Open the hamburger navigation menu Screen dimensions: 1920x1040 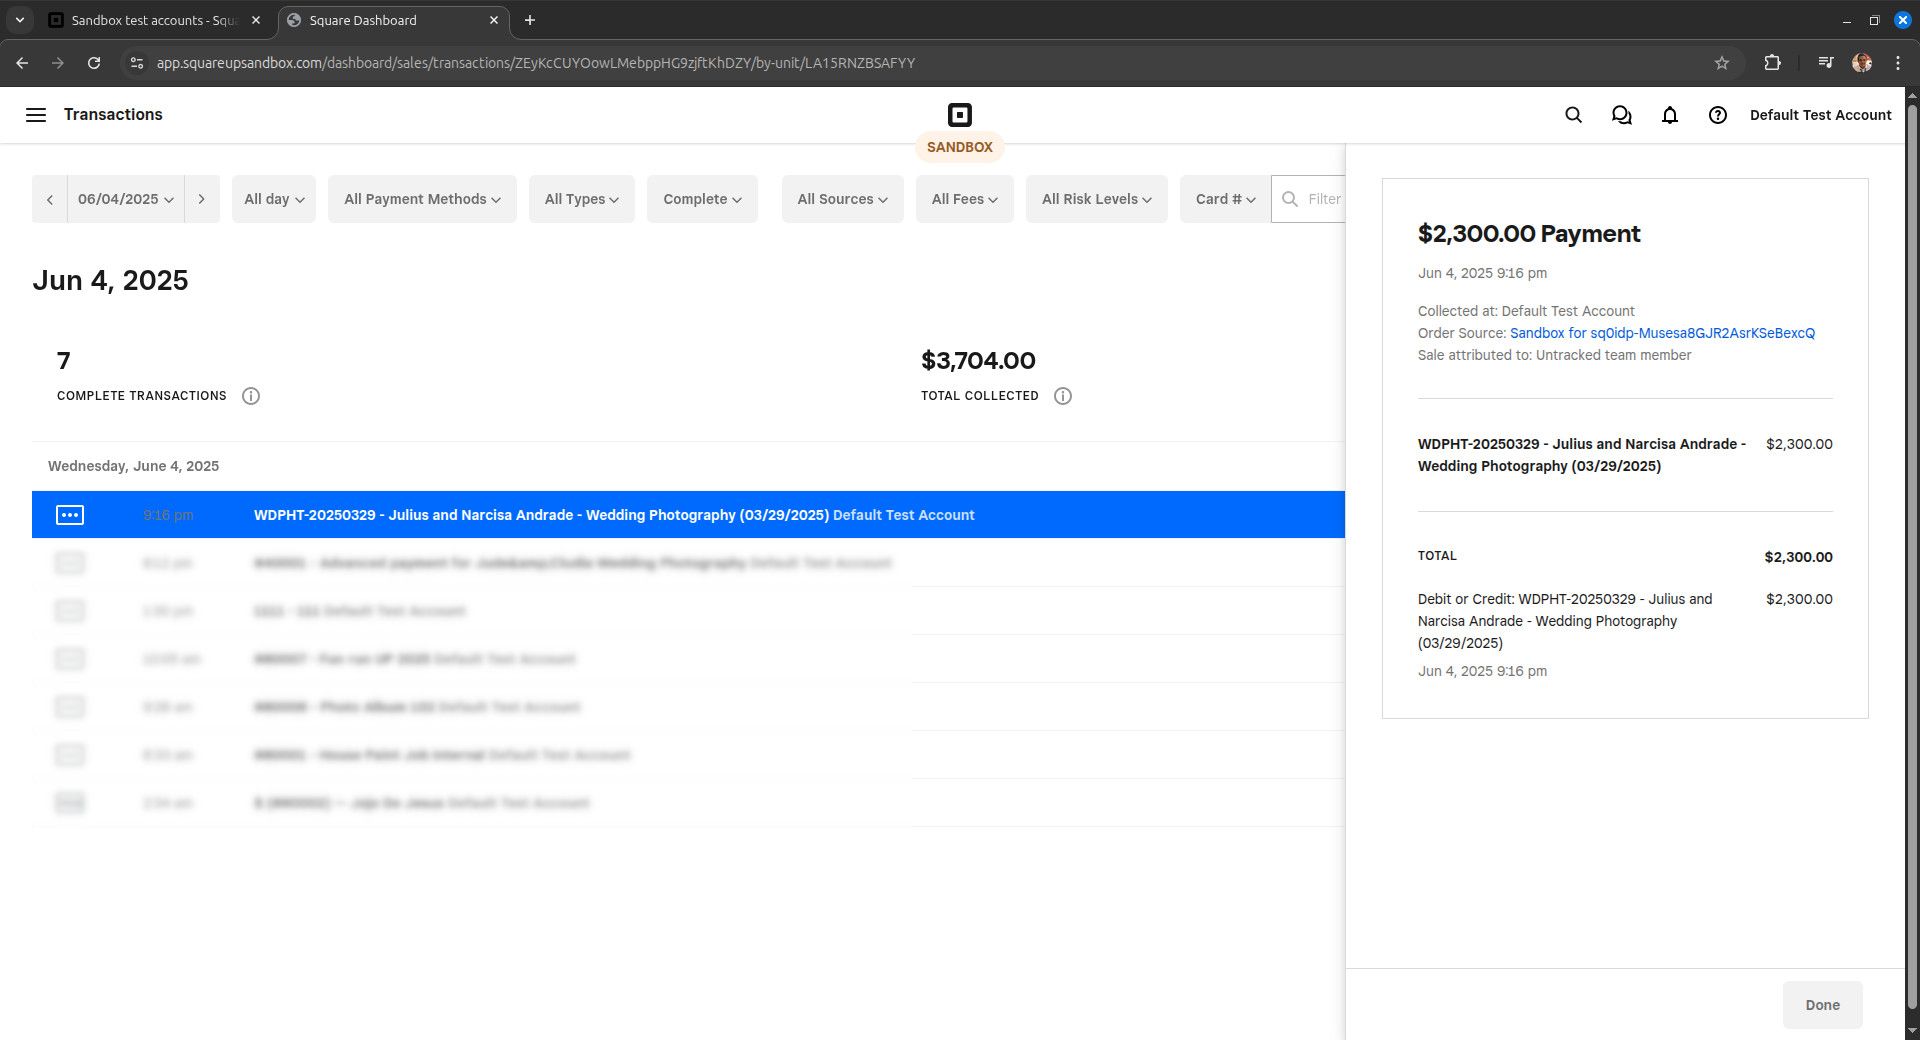pyautogui.click(x=36, y=115)
